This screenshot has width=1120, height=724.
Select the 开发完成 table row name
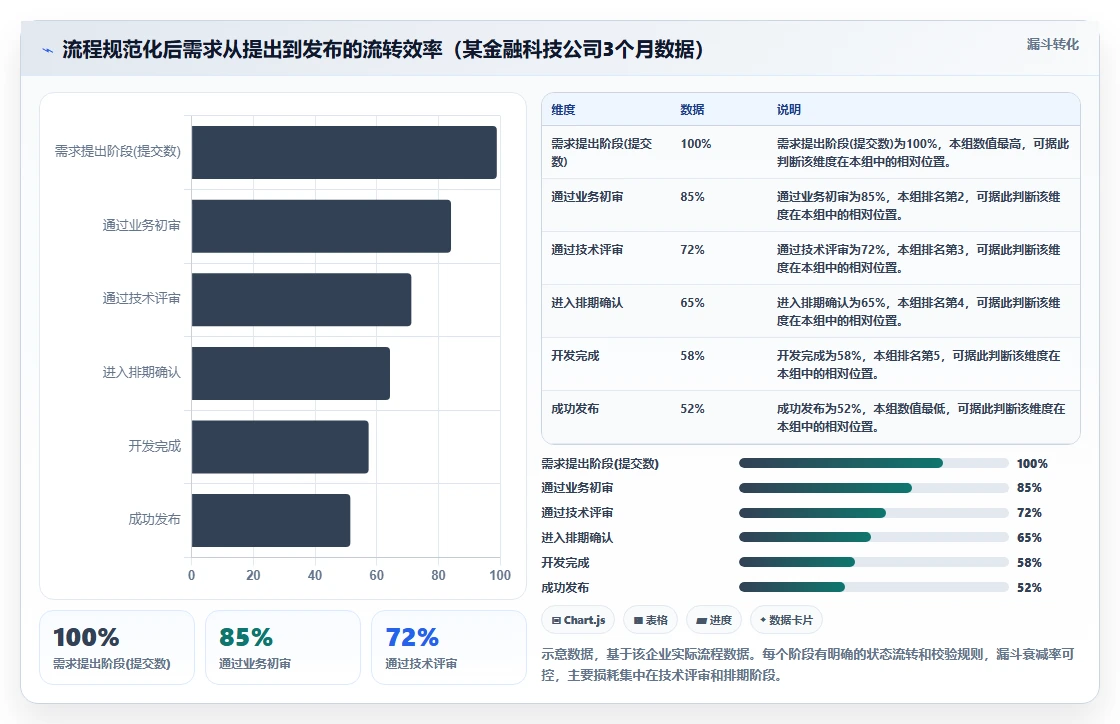tap(575, 356)
